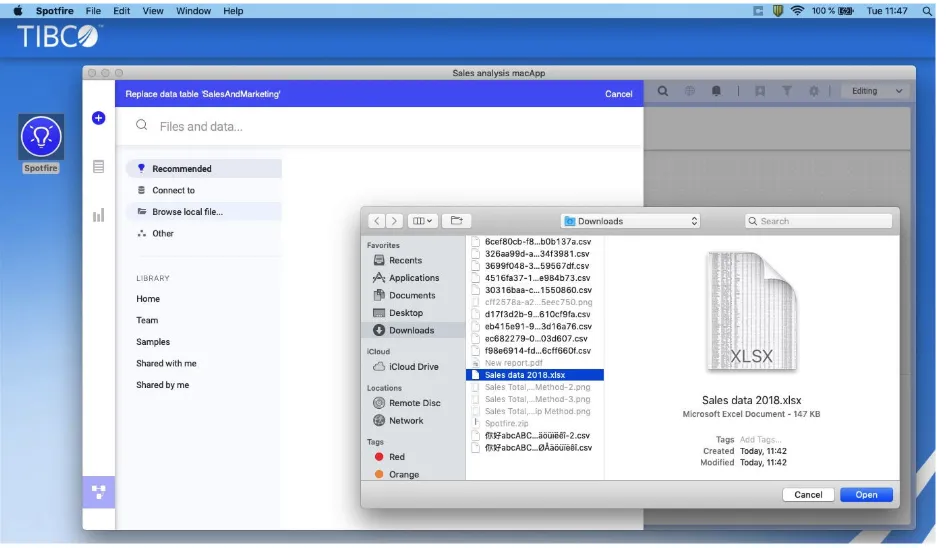Select Applications in Finder sidebar

point(413,278)
